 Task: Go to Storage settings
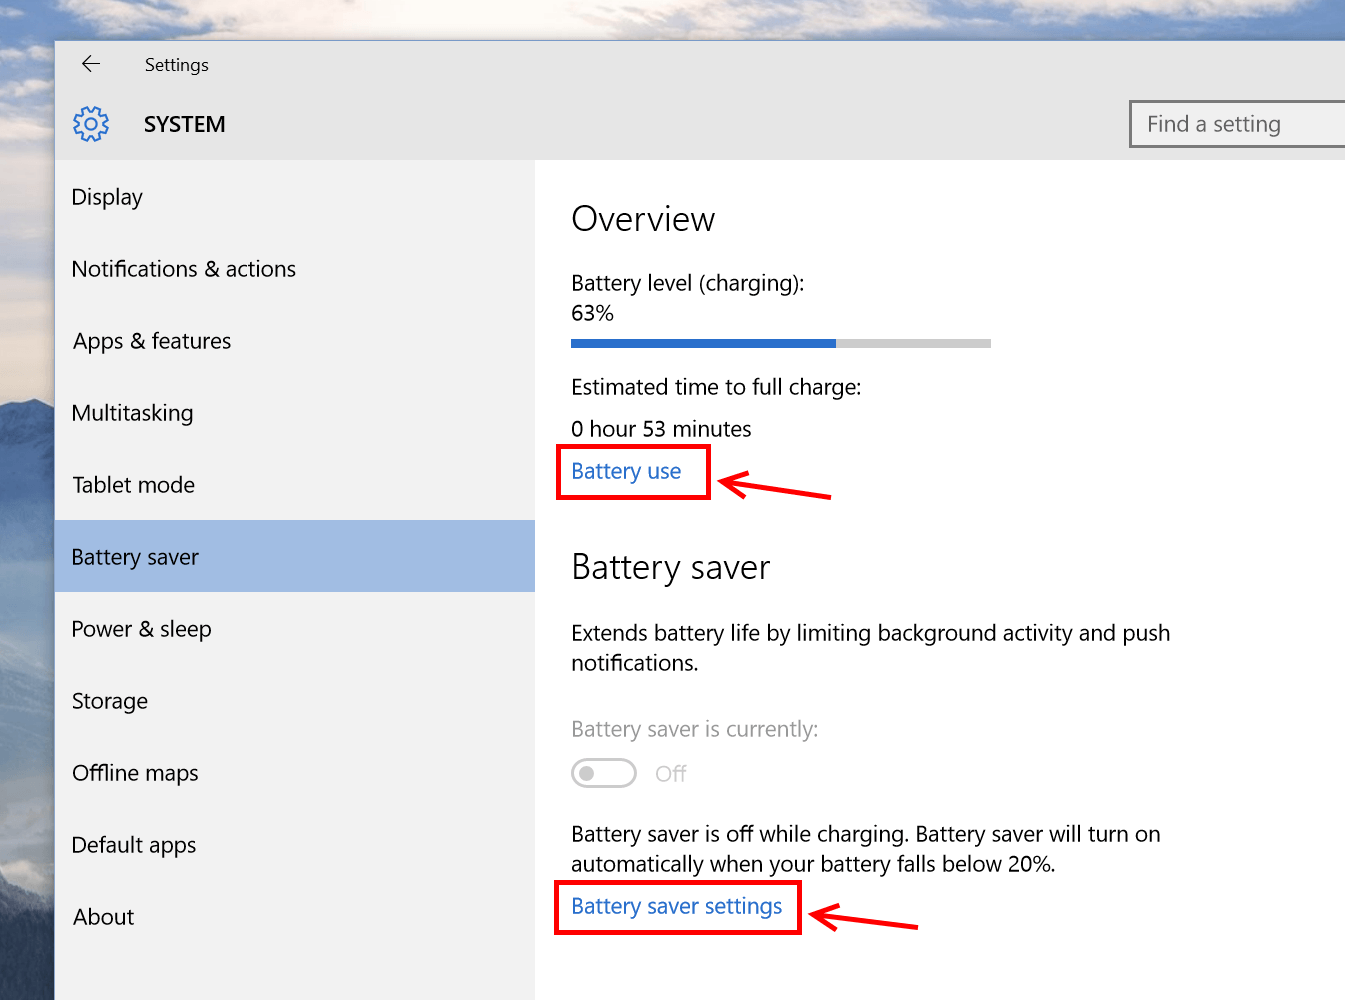pyautogui.click(x=295, y=701)
